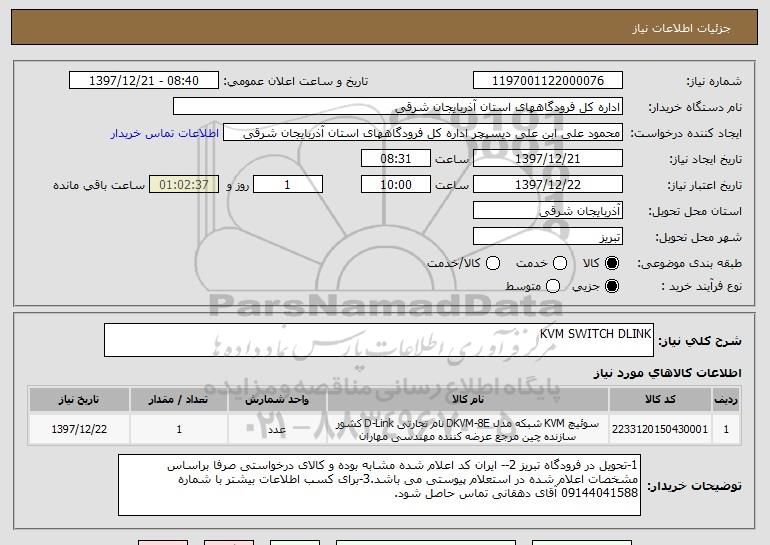Click the creation time field 08:31
Screen dimensions: 770x545
(x=396, y=159)
